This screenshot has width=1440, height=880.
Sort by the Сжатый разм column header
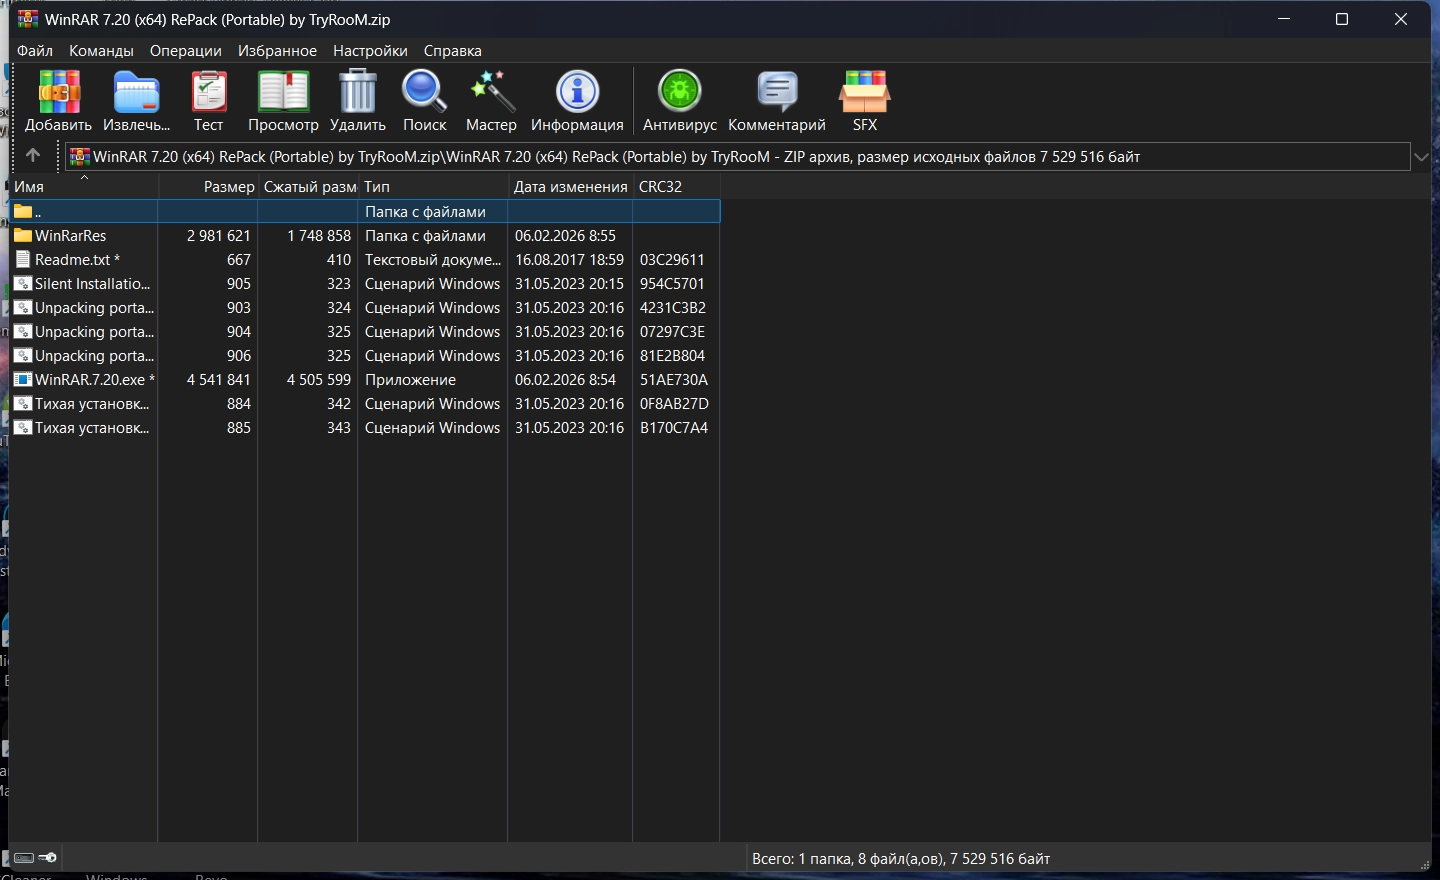(308, 187)
